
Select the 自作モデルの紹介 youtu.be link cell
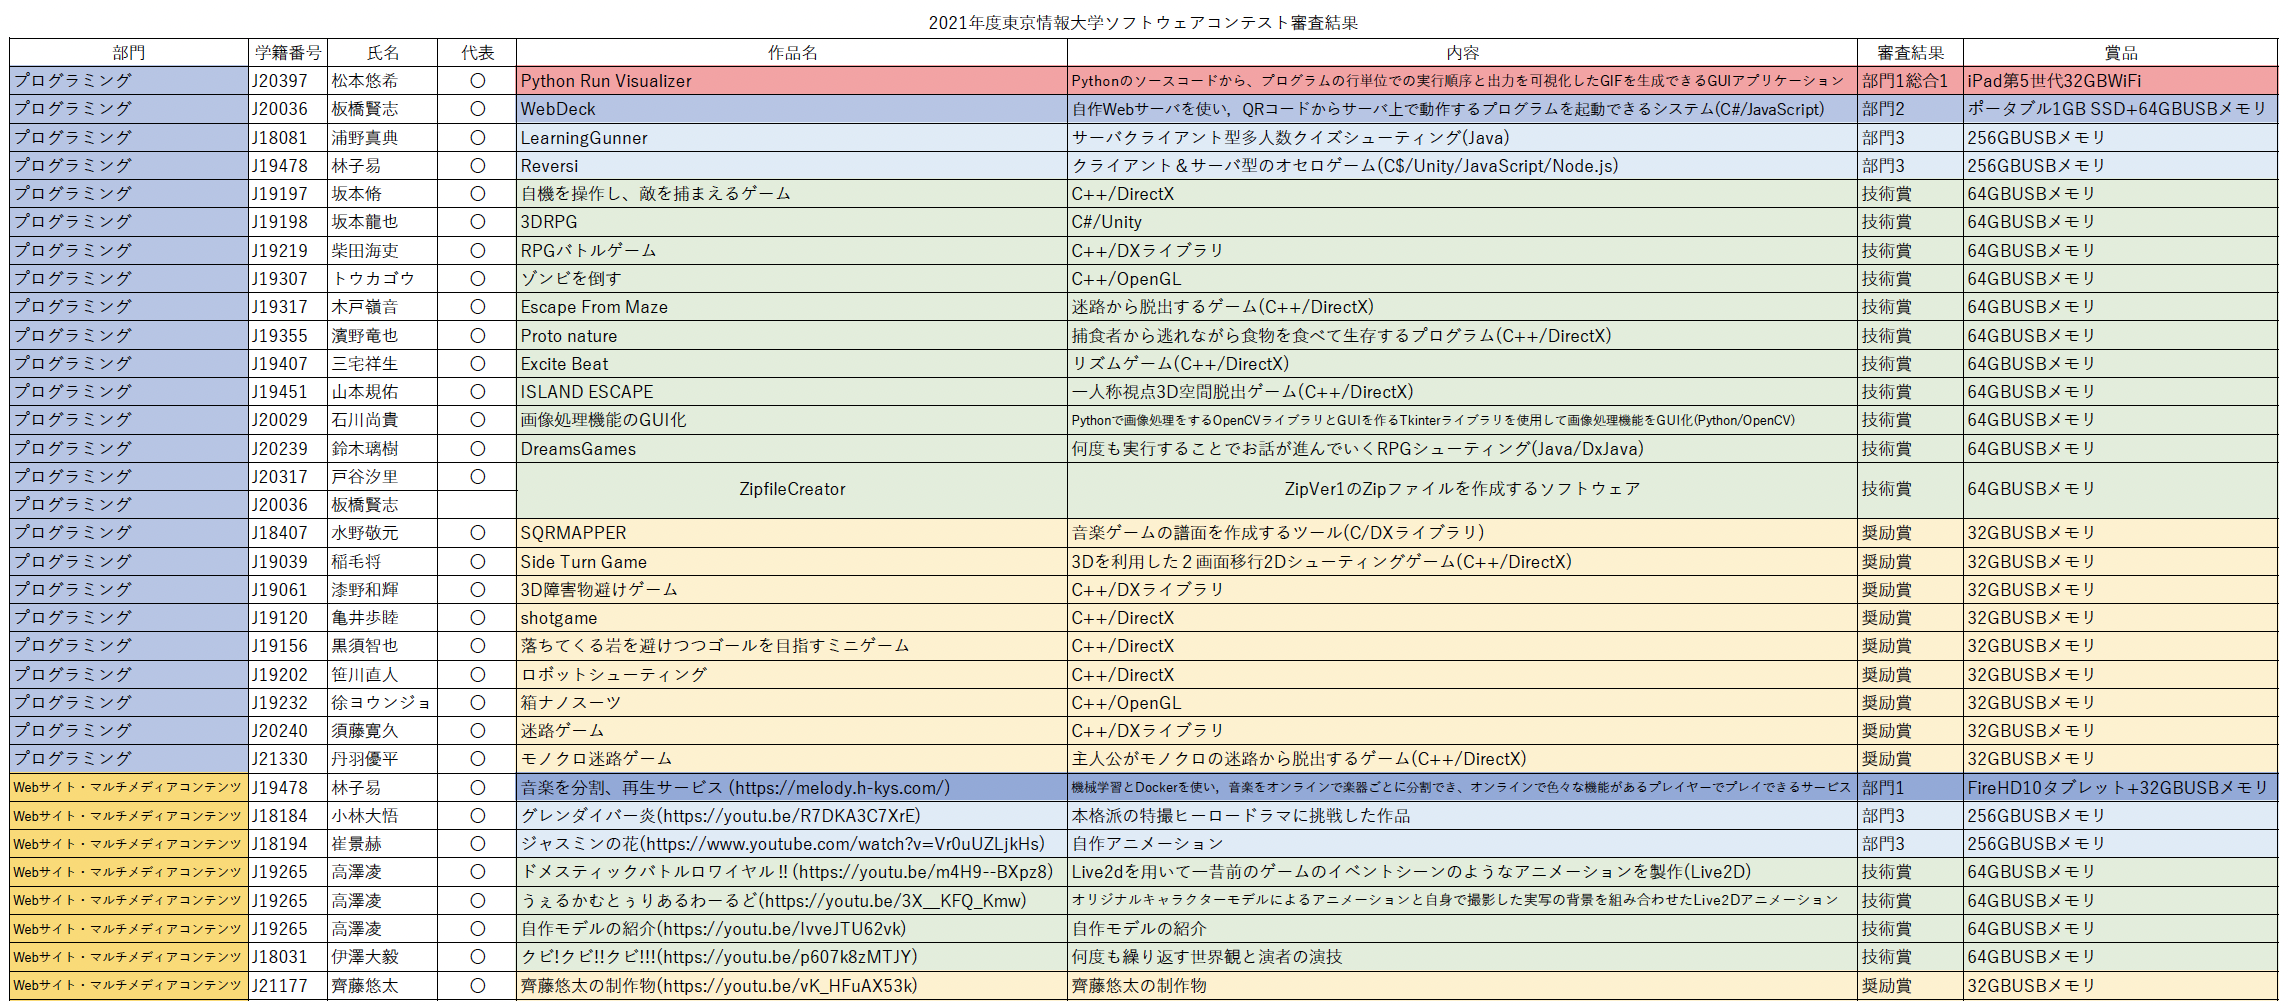tap(792, 929)
